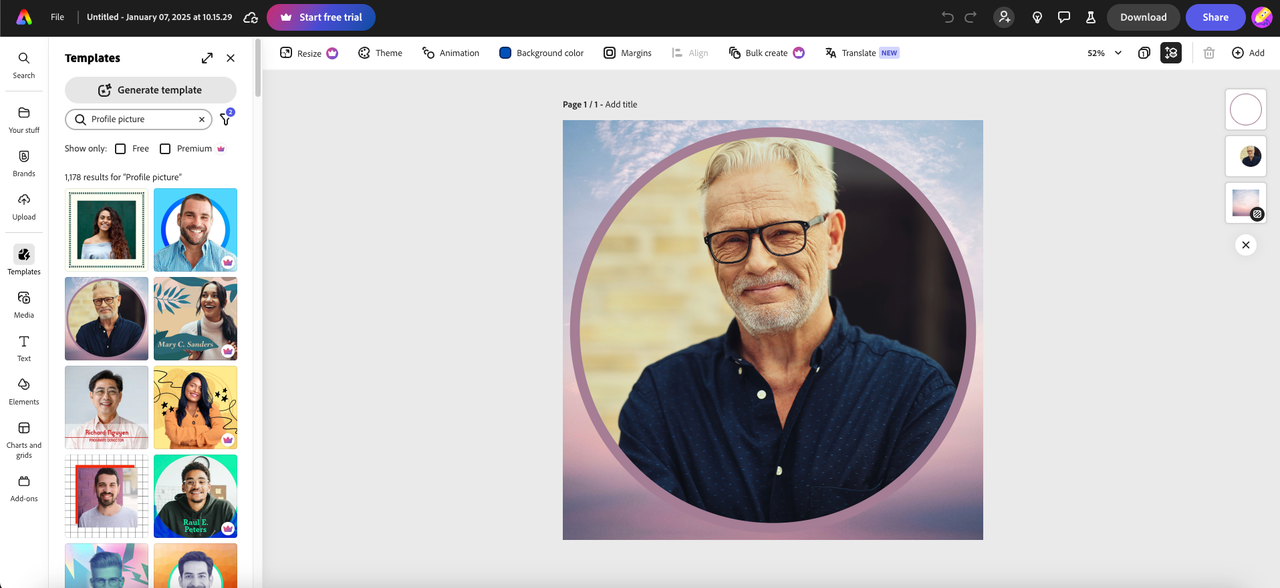1280x588 pixels.
Task: Open the Add-ons panel
Action: 24,488
